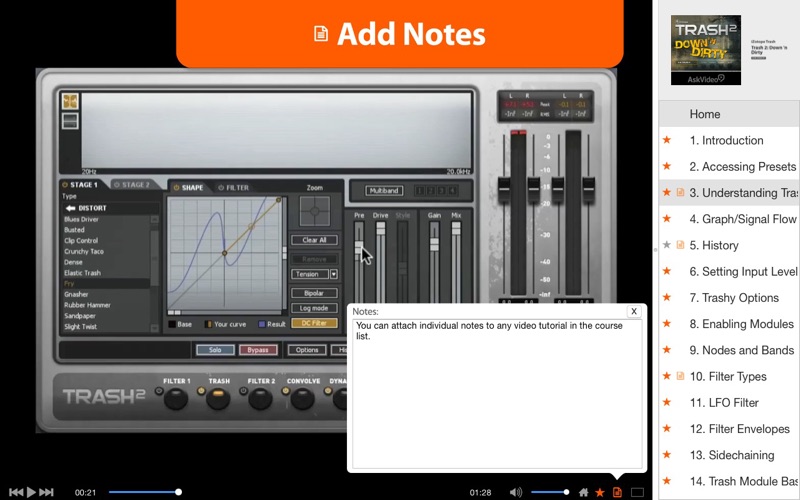Toggle the STAGE 1 power button

point(65,185)
